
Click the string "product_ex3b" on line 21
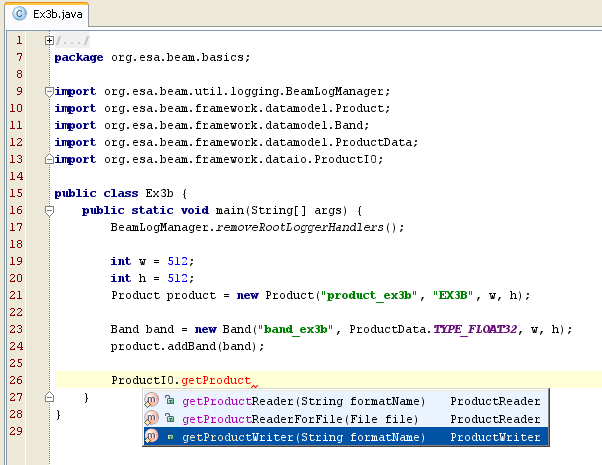point(369,295)
